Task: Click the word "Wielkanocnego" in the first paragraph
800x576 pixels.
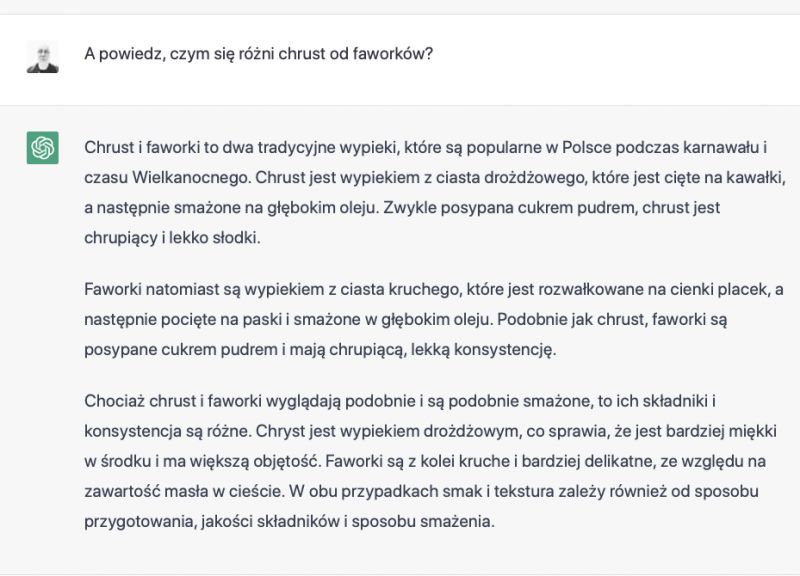Action: pos(191,177)
